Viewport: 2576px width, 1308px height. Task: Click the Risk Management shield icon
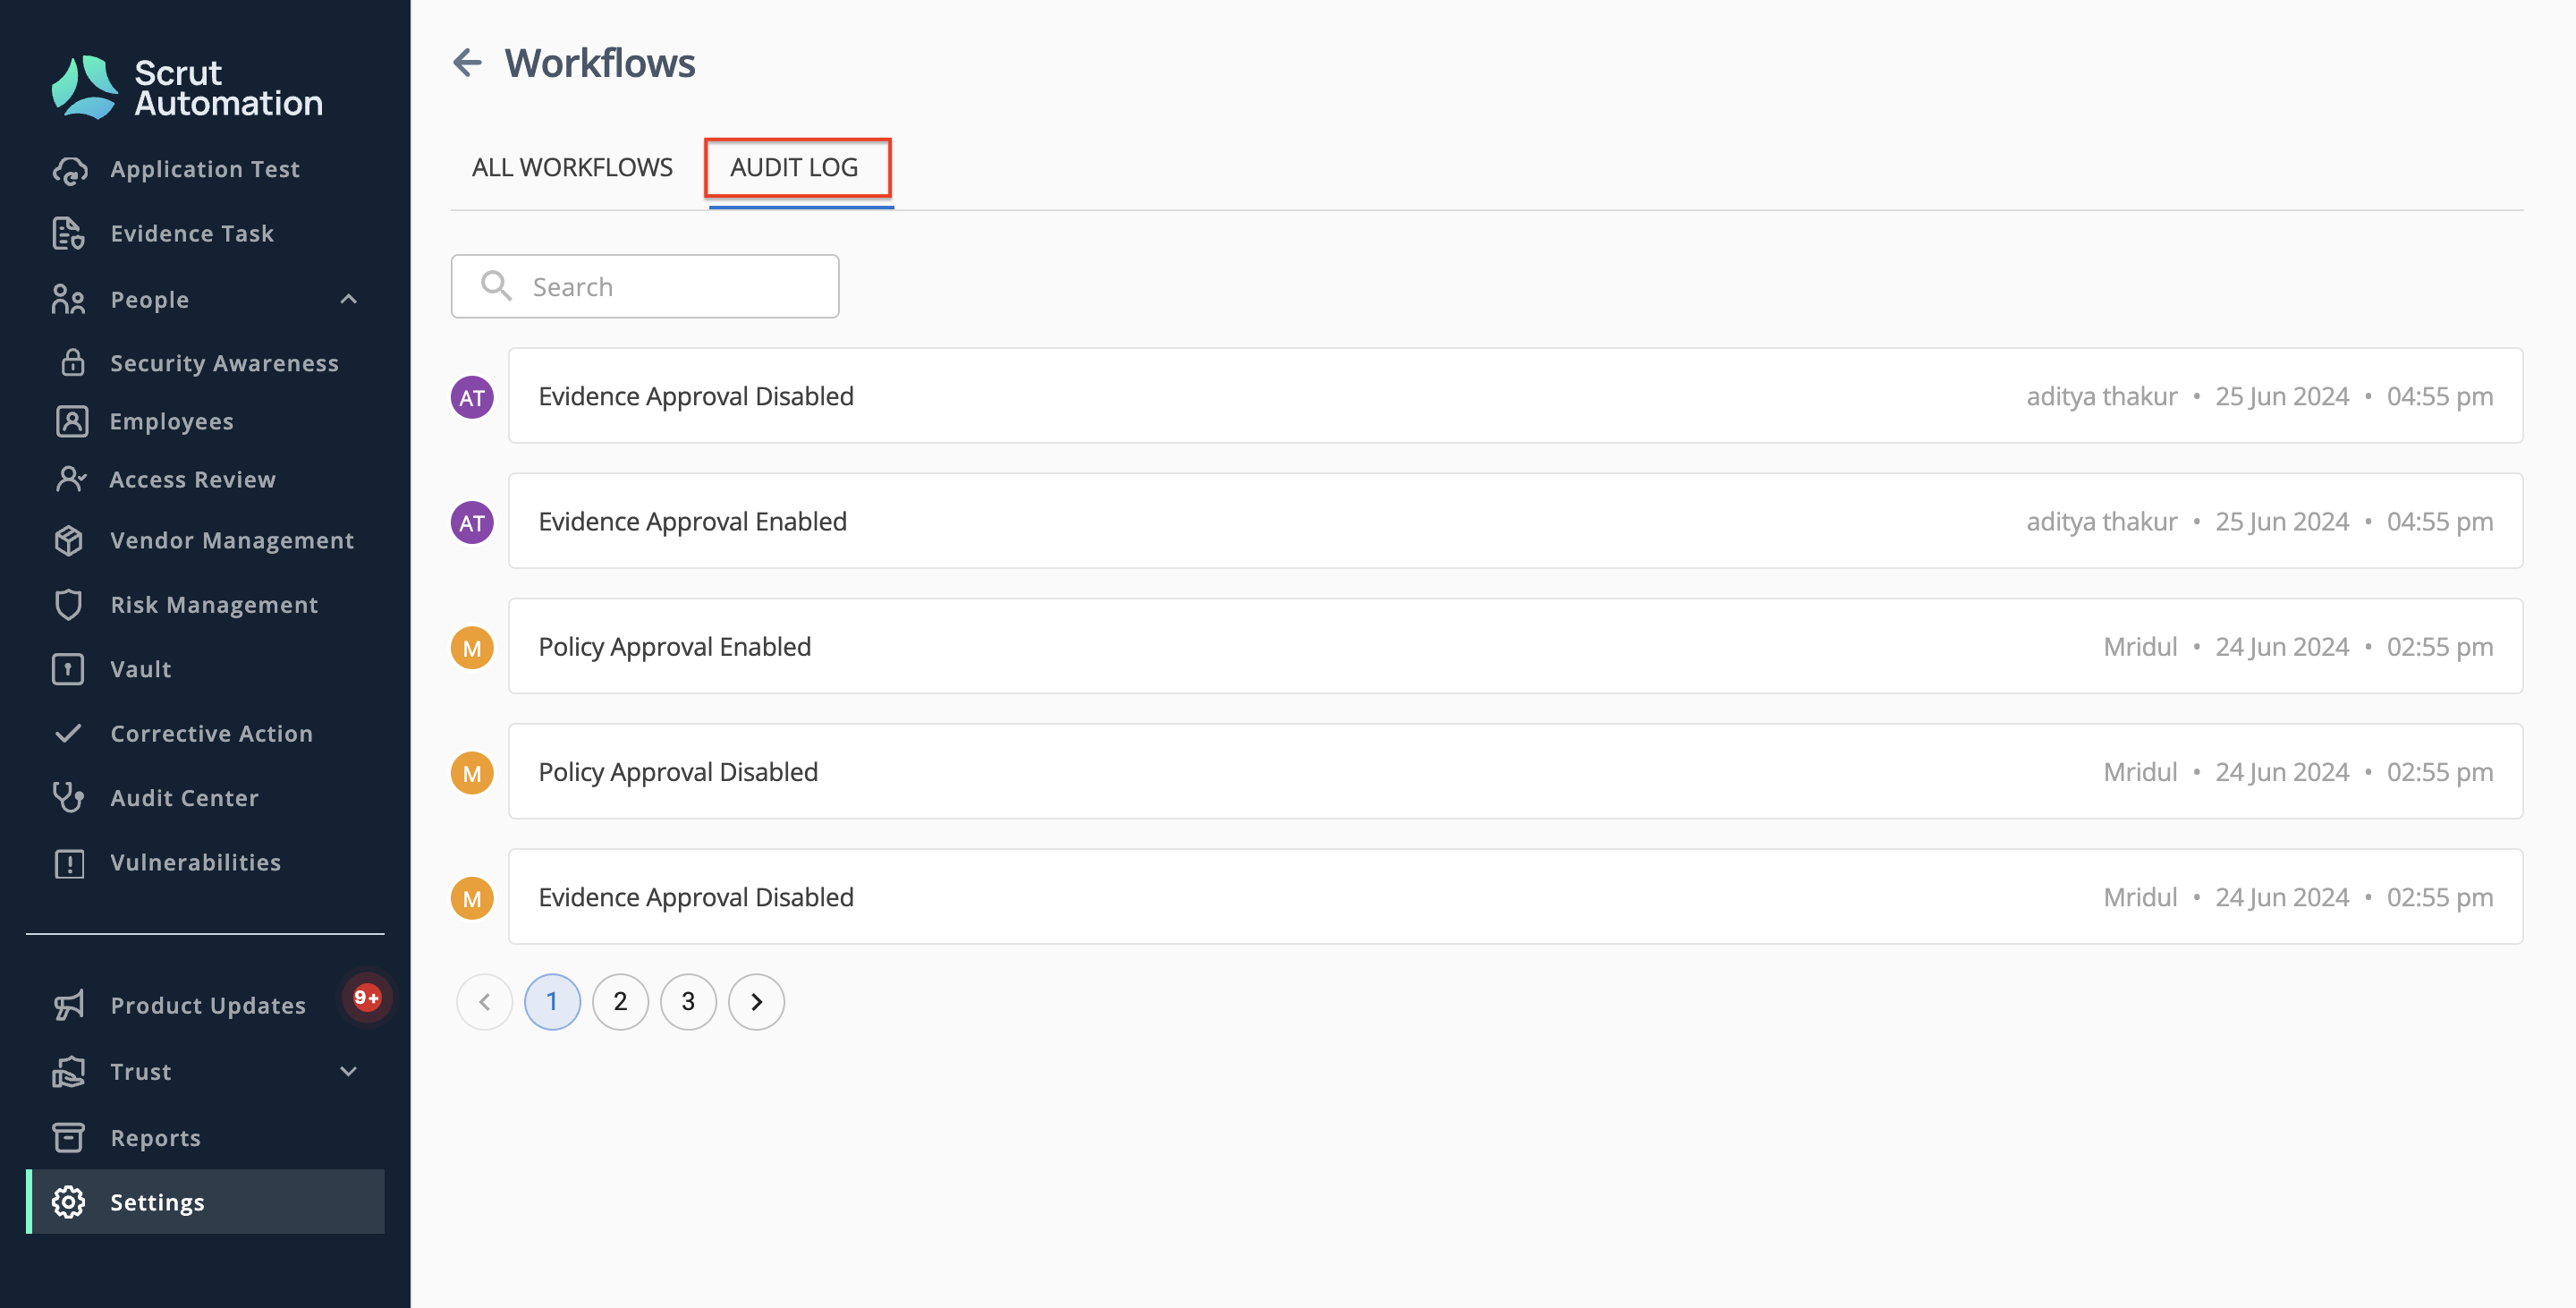[68, 604]
